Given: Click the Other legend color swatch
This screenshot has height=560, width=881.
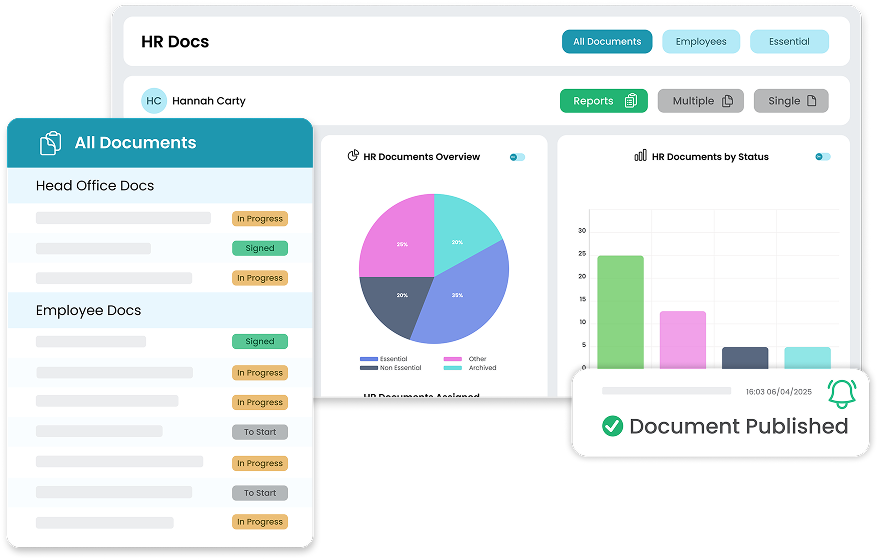Looking at the screenshot, I should tap(452, 359).
